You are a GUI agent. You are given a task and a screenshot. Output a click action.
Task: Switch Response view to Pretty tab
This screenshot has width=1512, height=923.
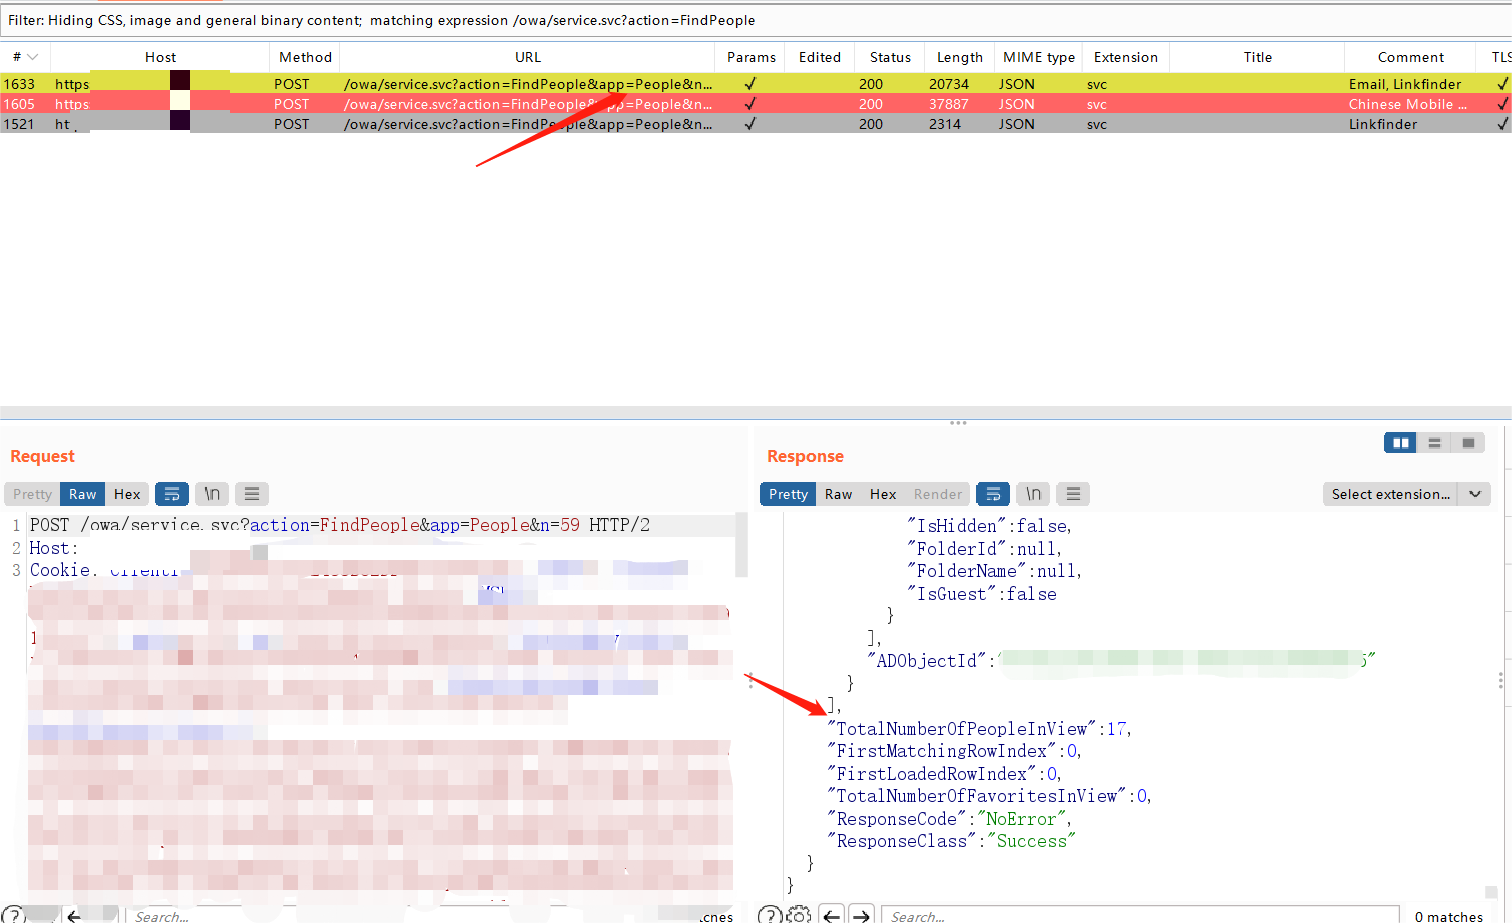click(x=788, y=494)
